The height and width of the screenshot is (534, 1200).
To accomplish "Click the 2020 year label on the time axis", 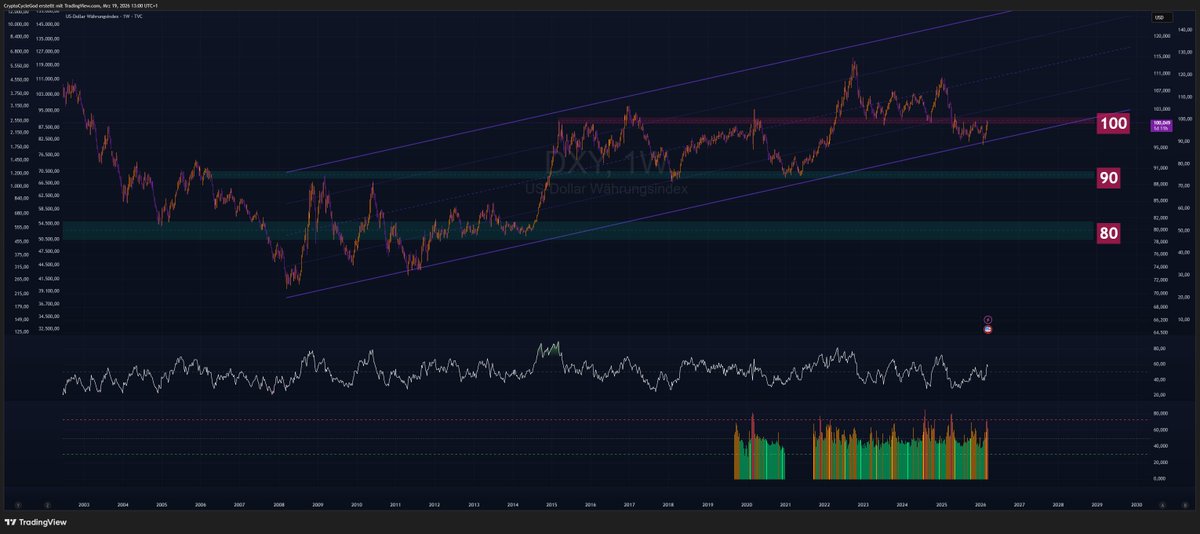I will (746, 505).
